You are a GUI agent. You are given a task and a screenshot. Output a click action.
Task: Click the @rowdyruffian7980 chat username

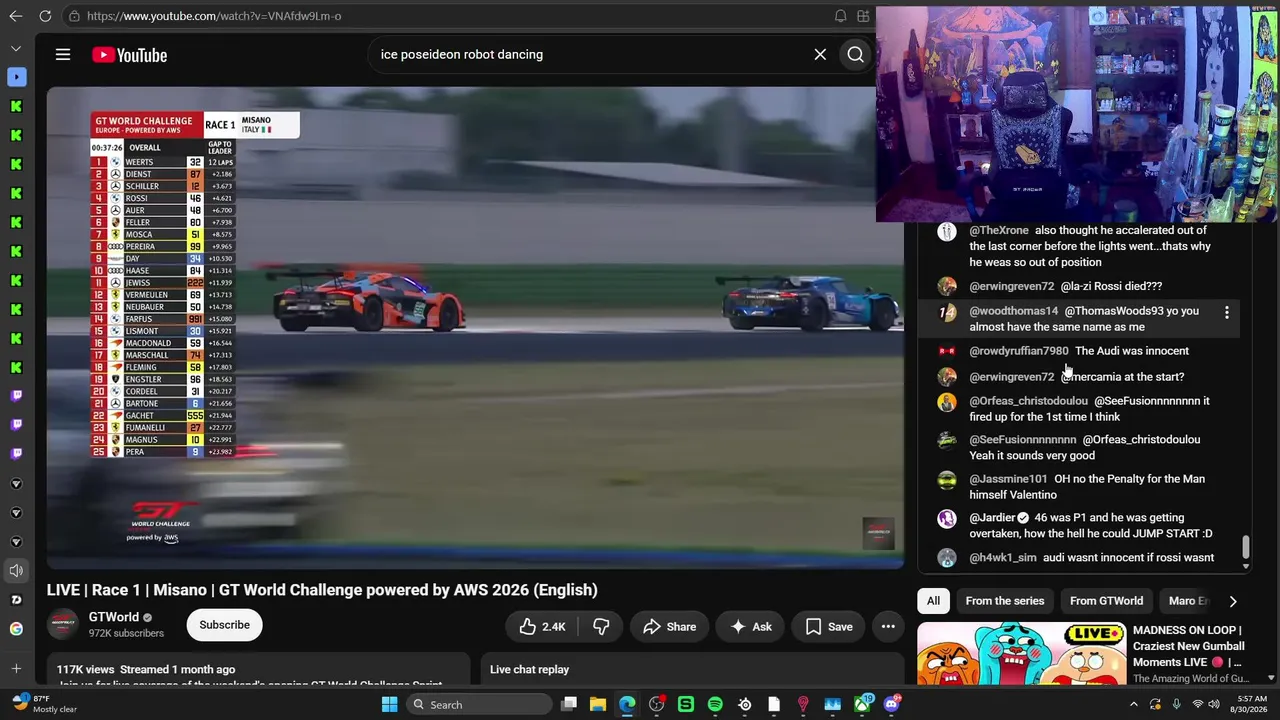1019,351
